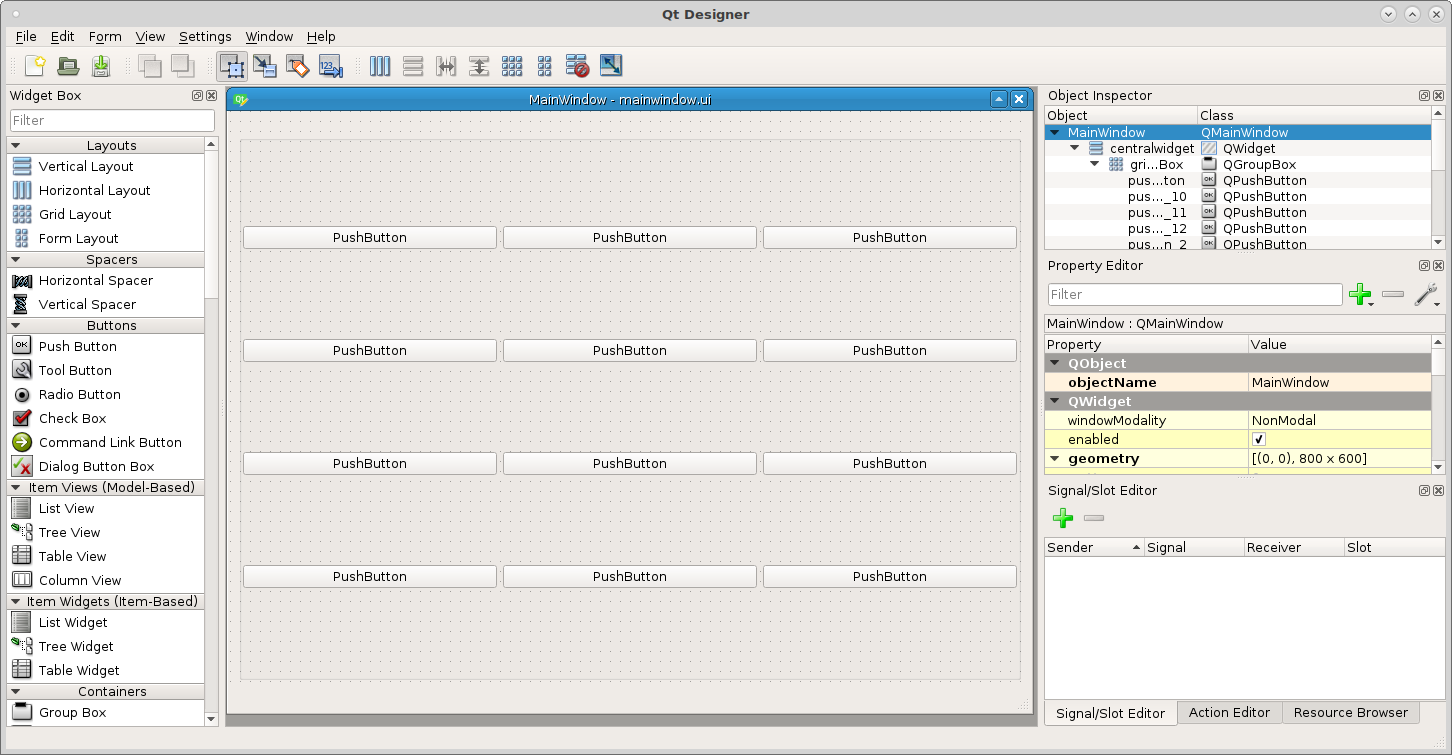Apply Lay Out in a Grid from toolbar
This screenshot has width=1452, height=755.
(512, 66)
